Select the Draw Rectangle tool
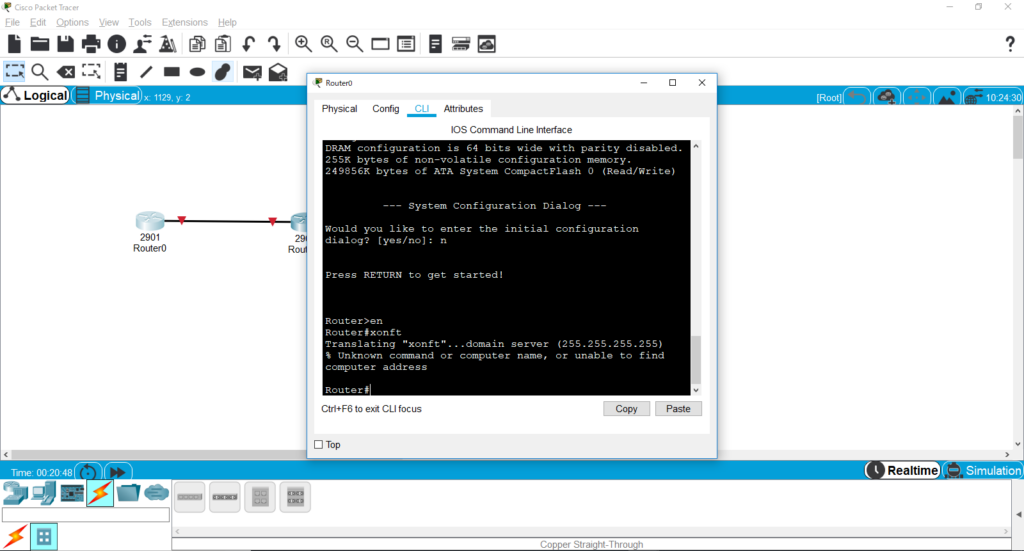The height and width of the screenshot is (551, 1024). pyautogui.click(x=172, y=71)
